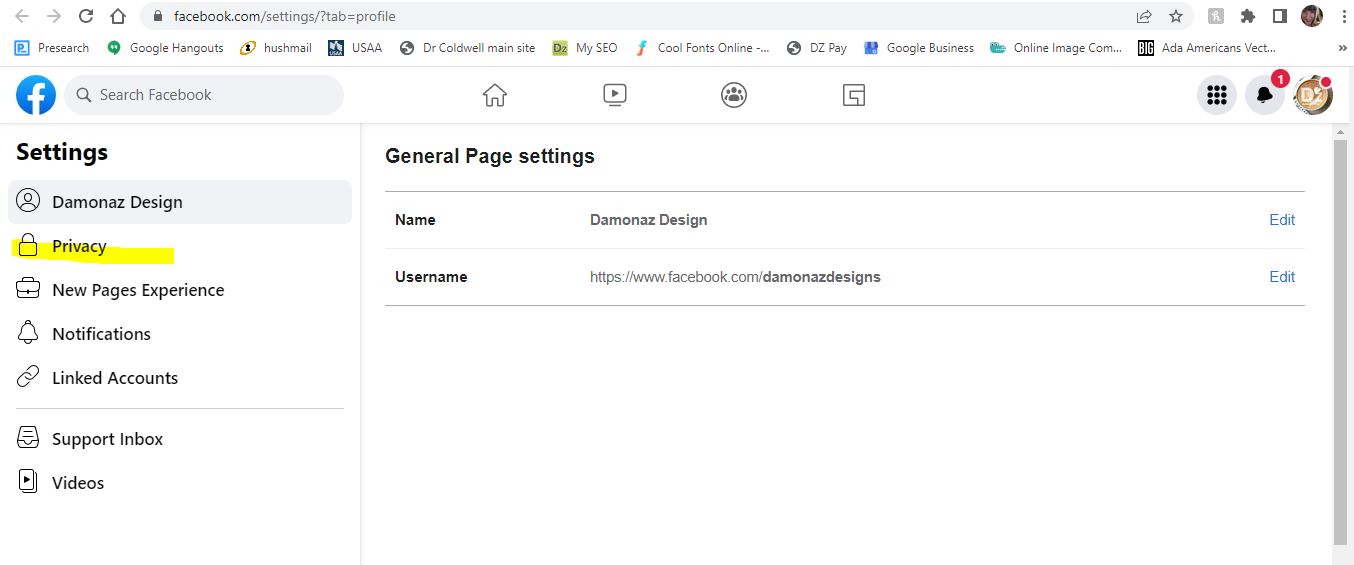1354x565 pixels.
Task: Open the Google Business bookmark
Action: pos(918,48)
